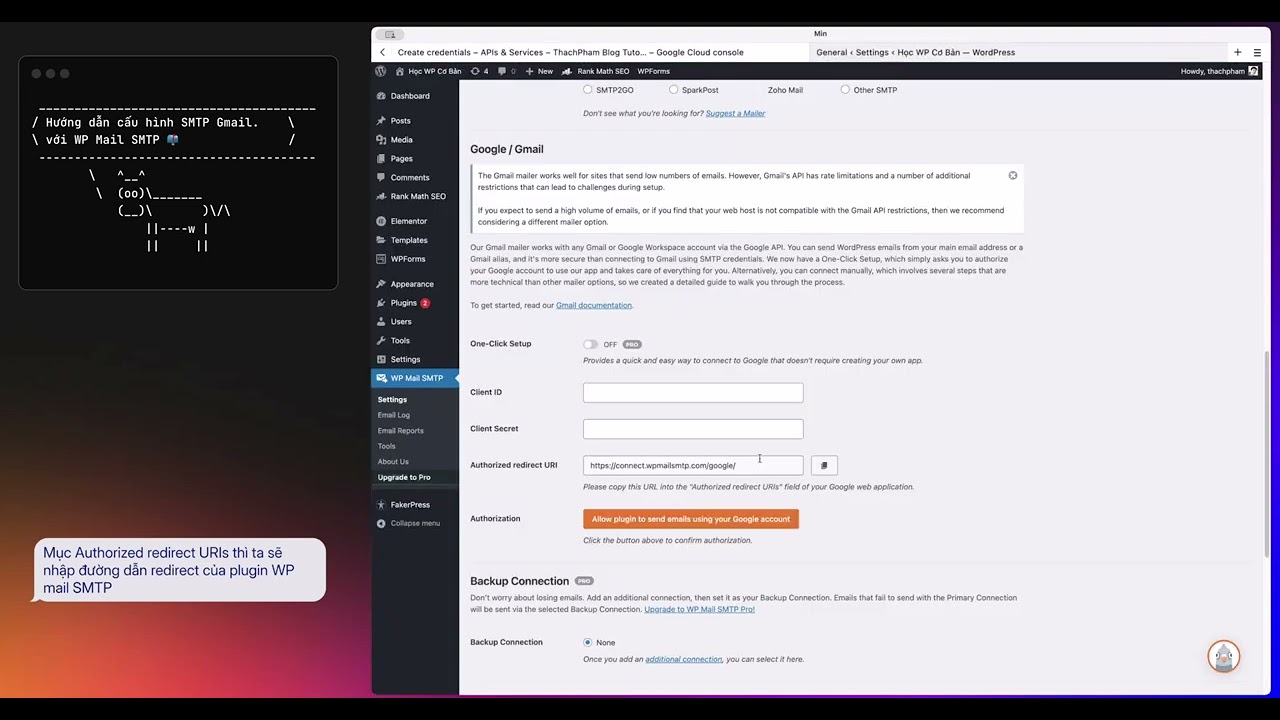1280x720 pixels.
Task: Open the help mascot chat bubble
Action: pos(1224,657)
